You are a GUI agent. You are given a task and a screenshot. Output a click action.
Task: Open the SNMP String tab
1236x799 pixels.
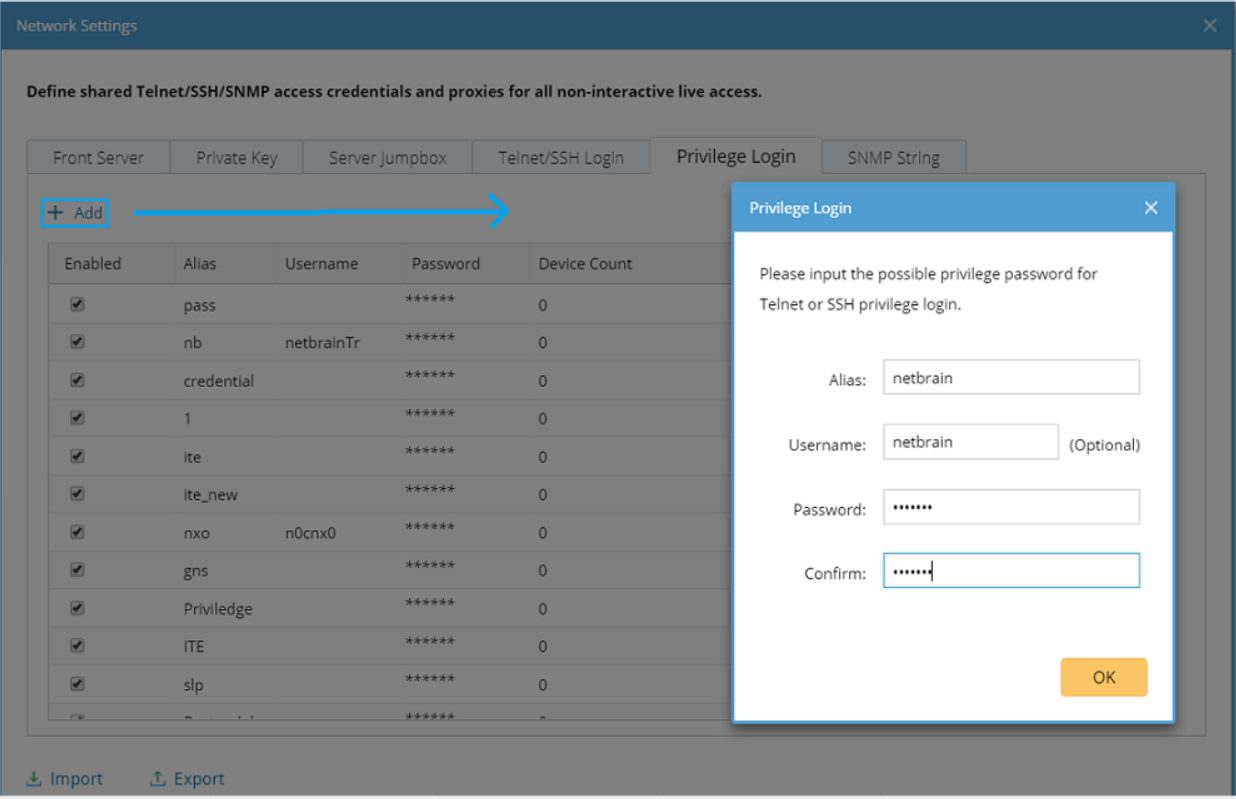coord(893,157)
